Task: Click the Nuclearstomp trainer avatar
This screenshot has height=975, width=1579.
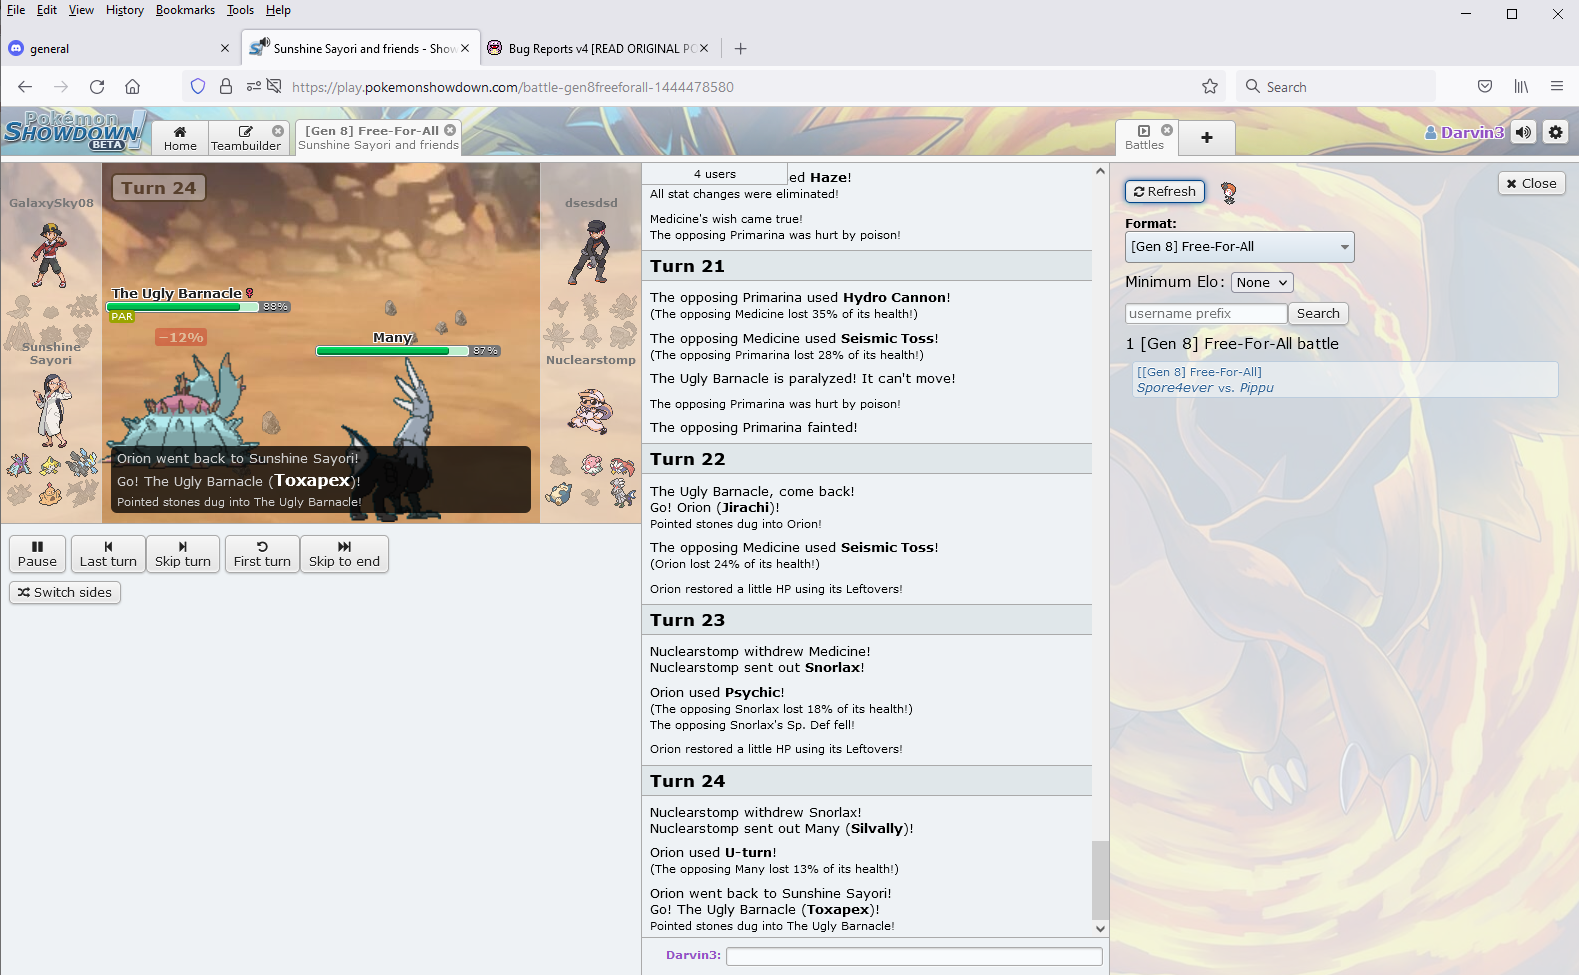Action: pyautogui.click(x=591, y=410)
